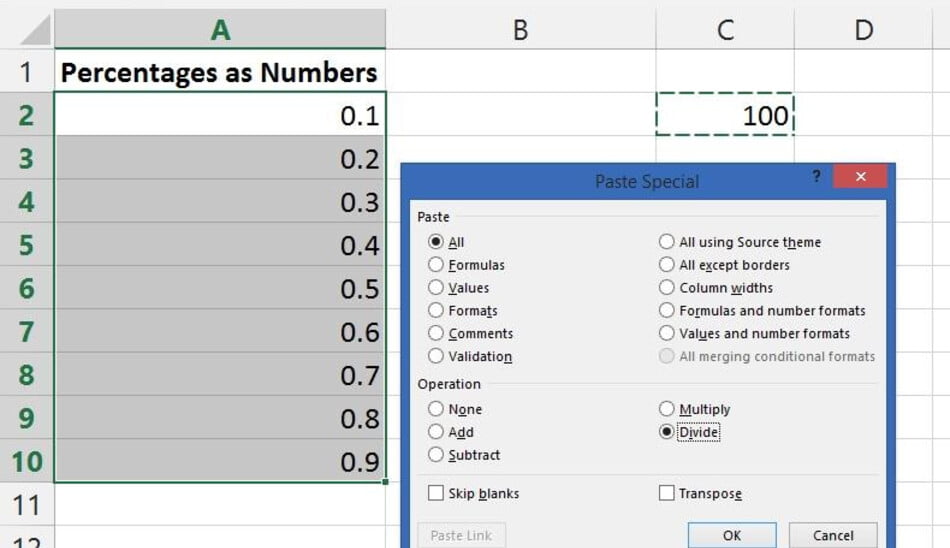Viewport: 950px width, 548px height.
Task: Select Formulas and number formats
Action: tap(666, 310)
